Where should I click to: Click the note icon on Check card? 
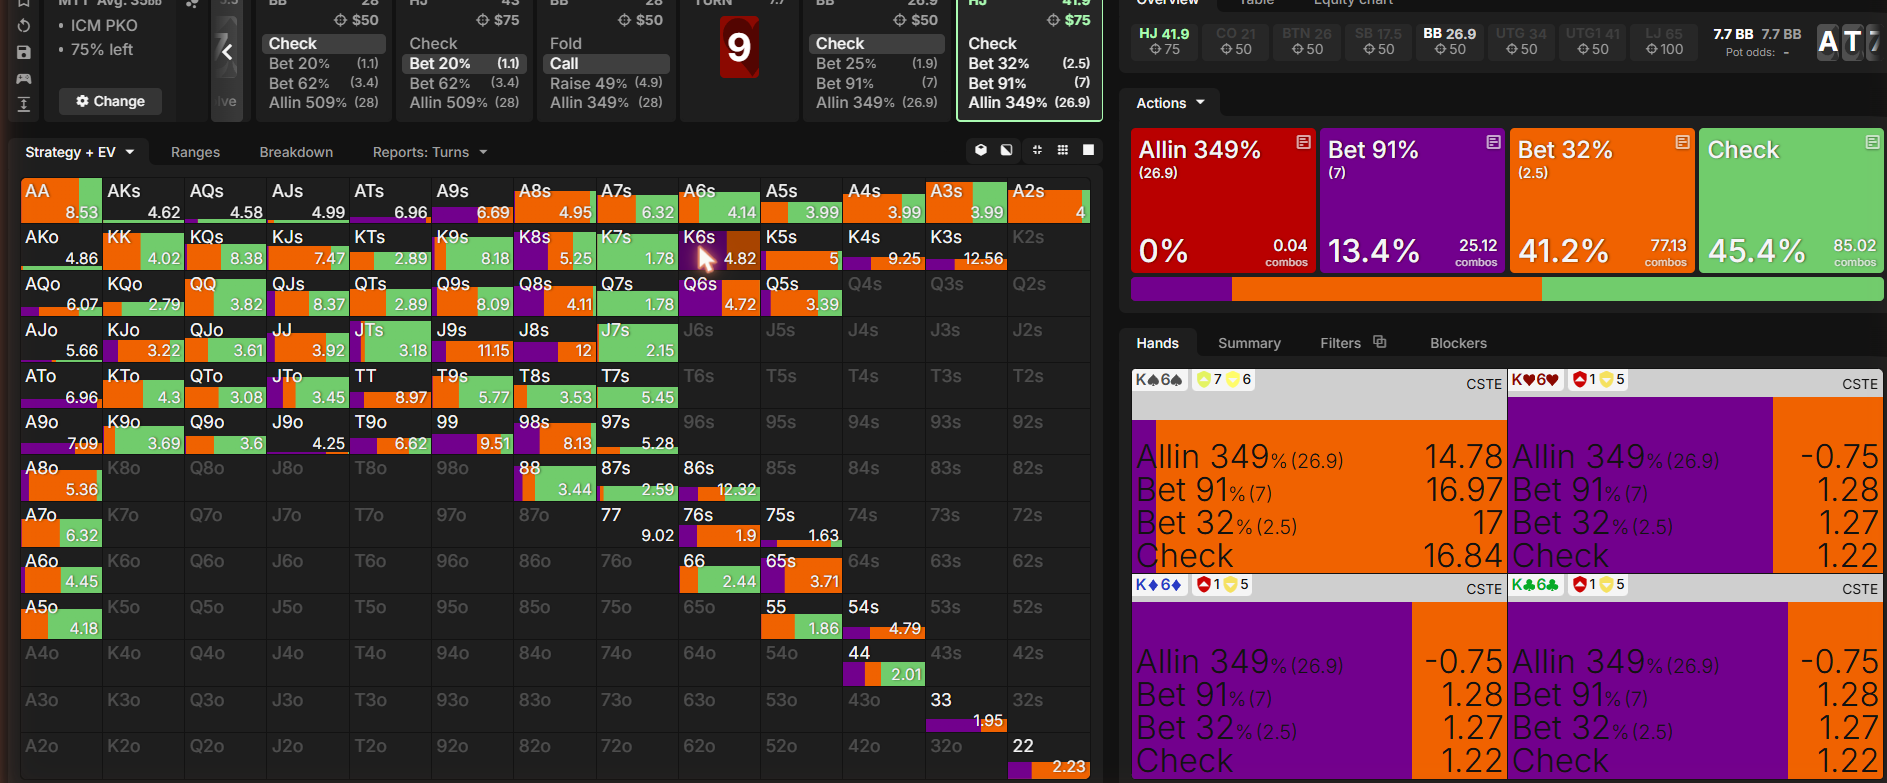[x=1872, y=143]
